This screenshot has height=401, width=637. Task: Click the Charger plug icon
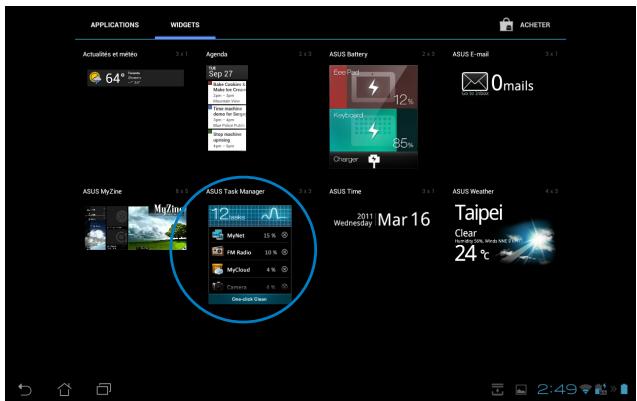pos(374,160)
